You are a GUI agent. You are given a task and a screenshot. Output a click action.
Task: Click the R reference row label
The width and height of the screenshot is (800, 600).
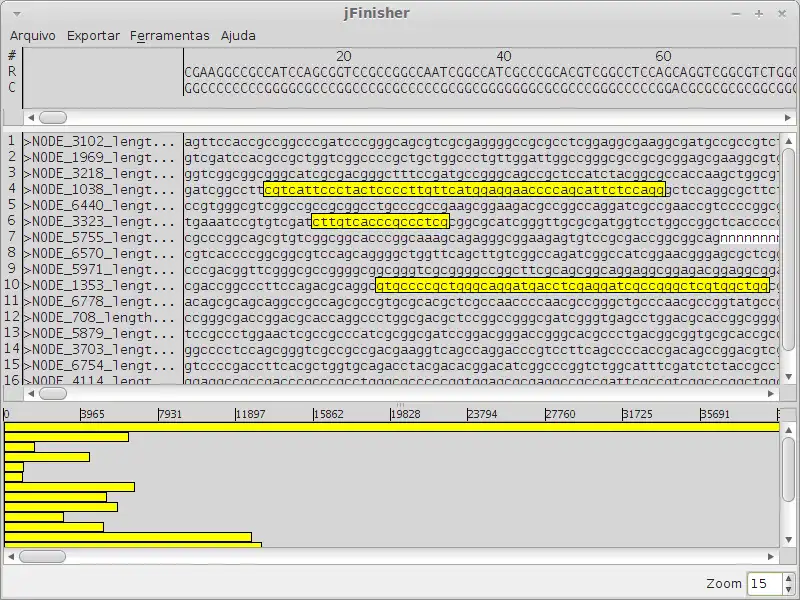coord(12,71)
